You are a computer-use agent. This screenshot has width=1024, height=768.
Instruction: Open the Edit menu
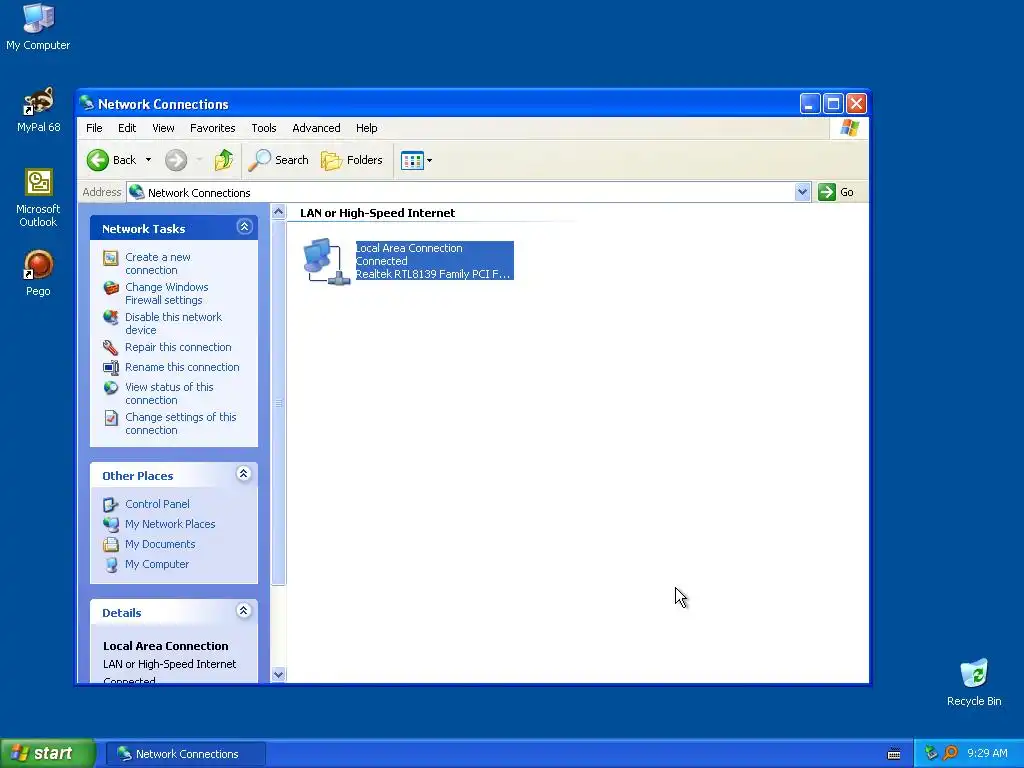tap(127, 128)
